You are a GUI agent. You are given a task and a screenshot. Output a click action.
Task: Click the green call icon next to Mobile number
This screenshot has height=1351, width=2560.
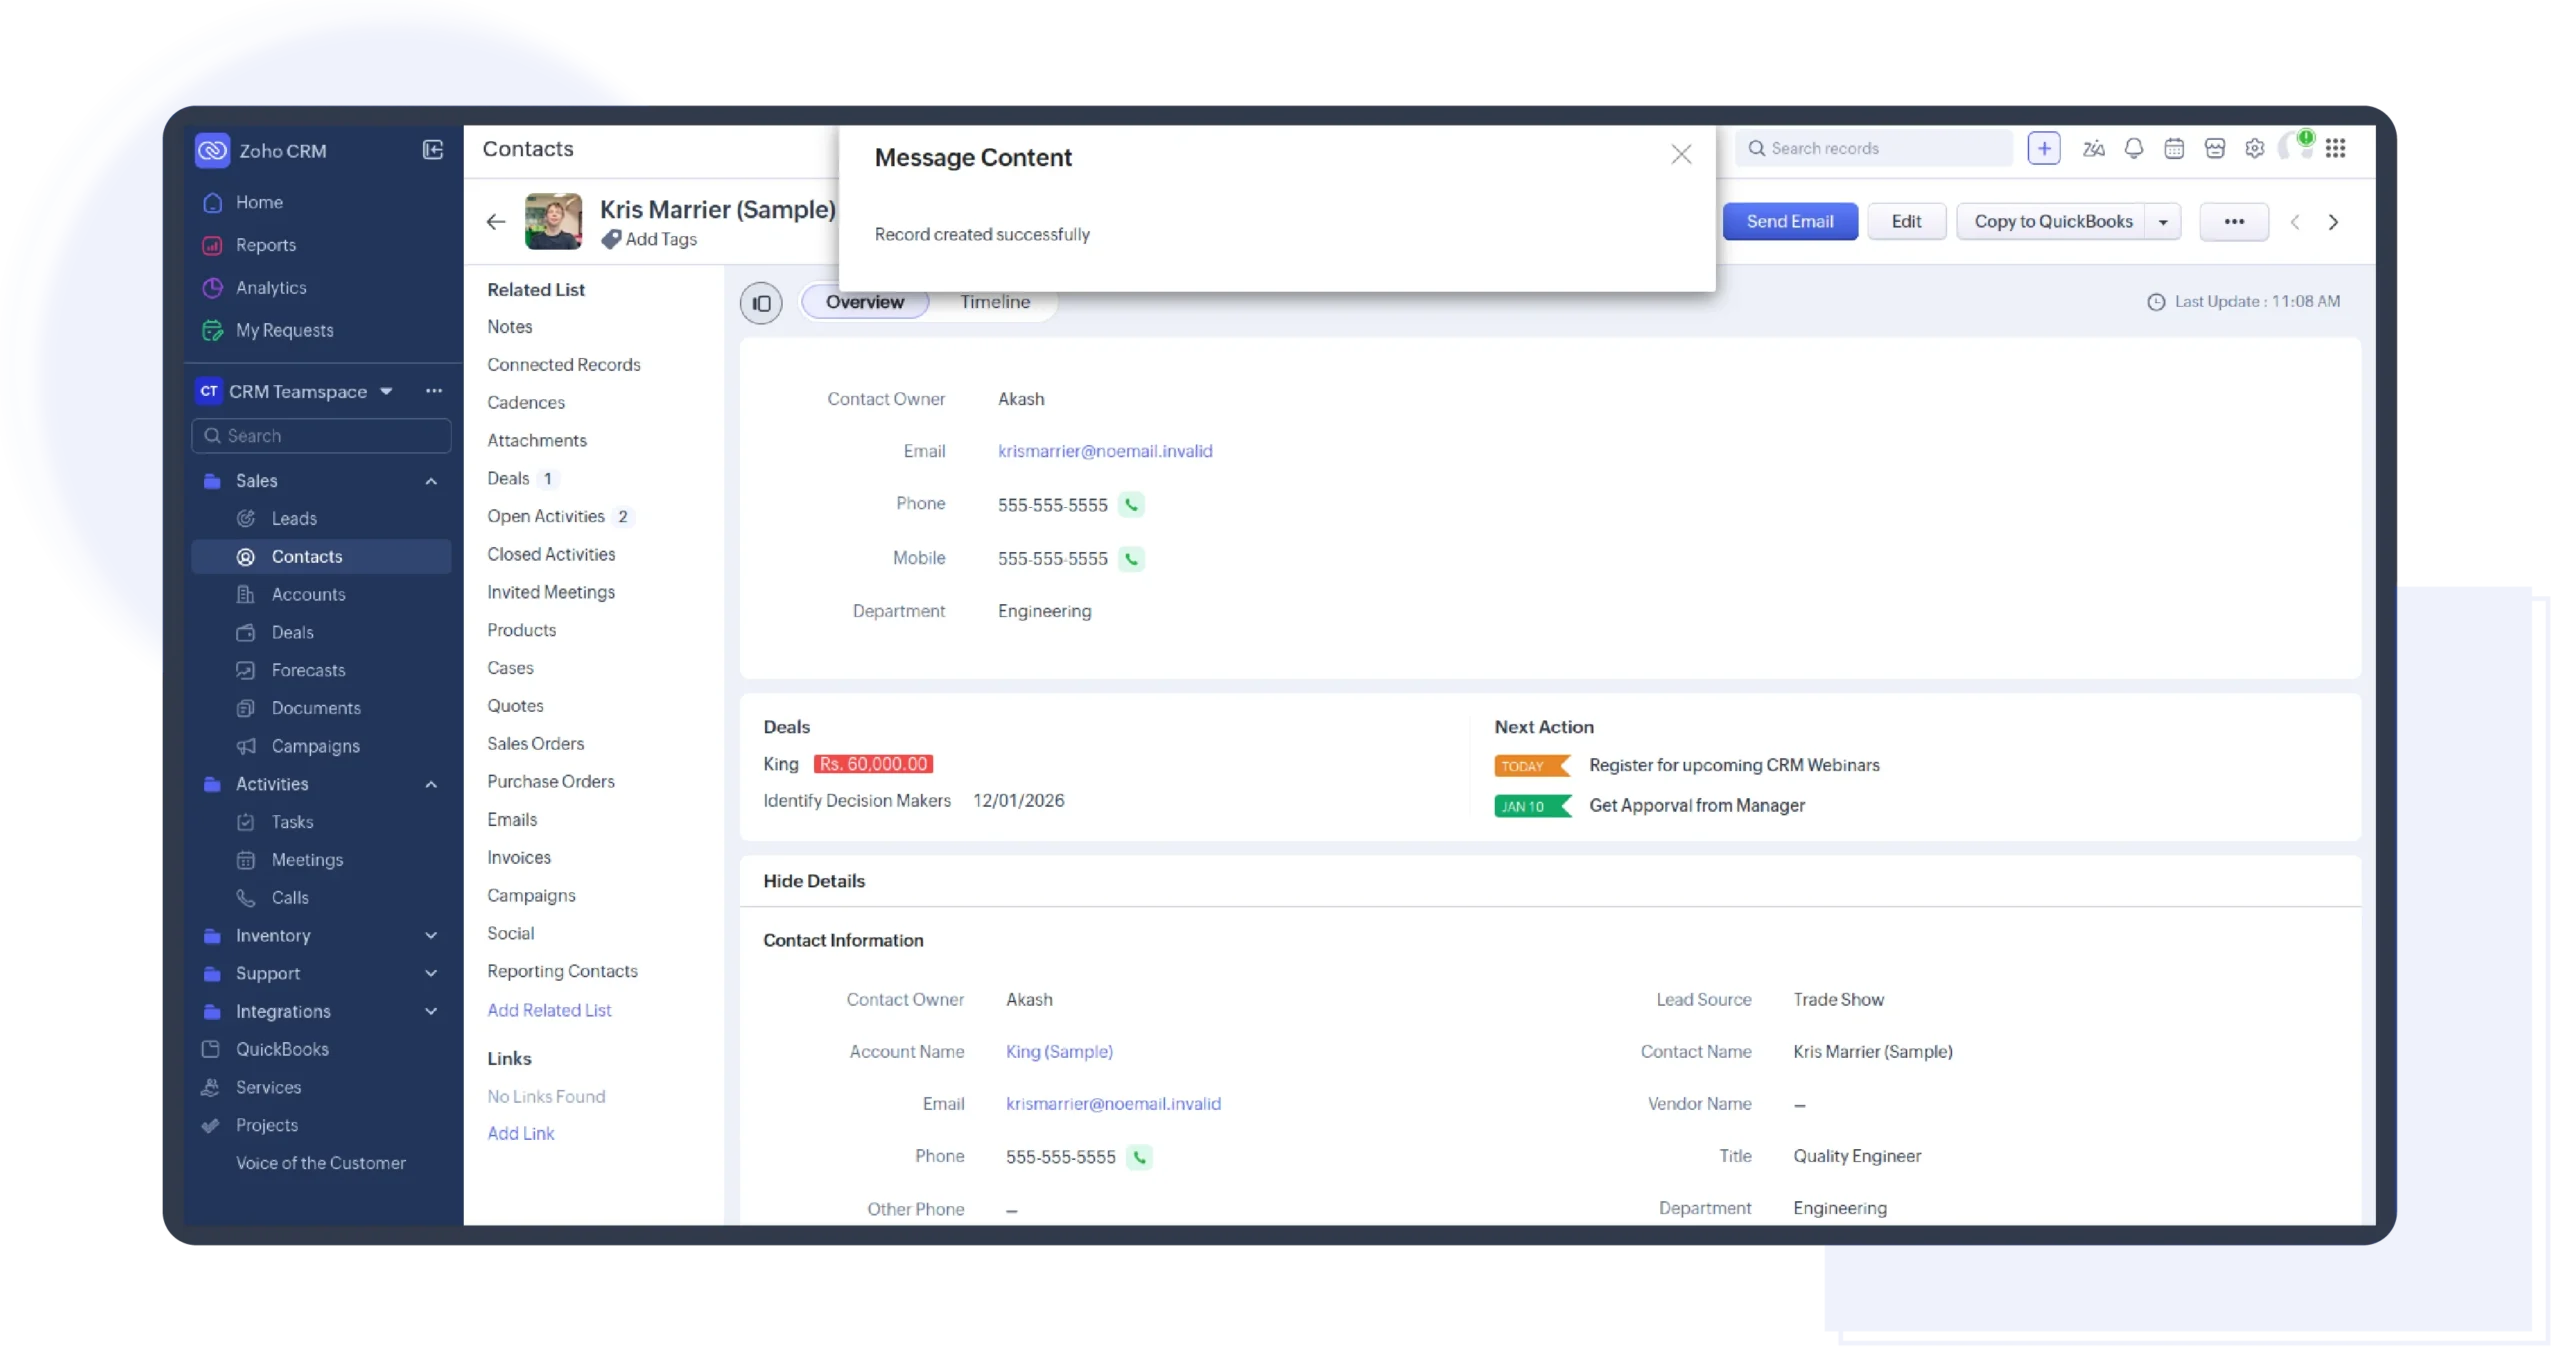(1131, 558)
